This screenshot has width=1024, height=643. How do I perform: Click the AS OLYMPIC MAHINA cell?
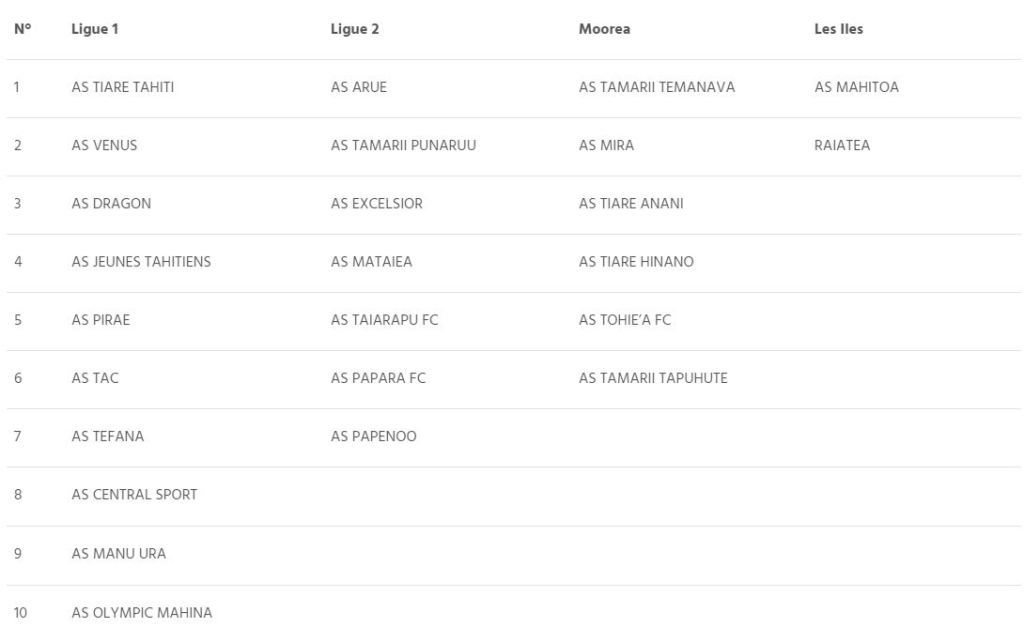click(141, 612)
